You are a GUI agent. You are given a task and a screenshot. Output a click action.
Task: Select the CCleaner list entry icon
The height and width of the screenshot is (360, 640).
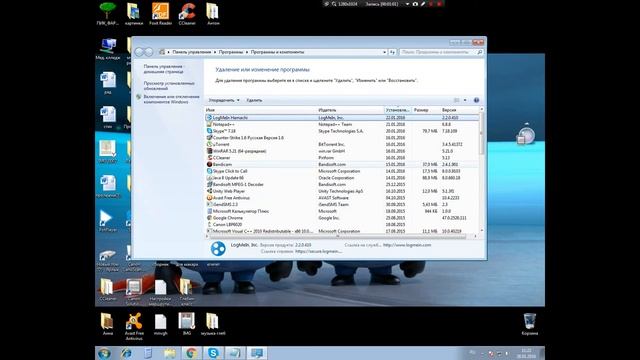click(x=209, y=158)
